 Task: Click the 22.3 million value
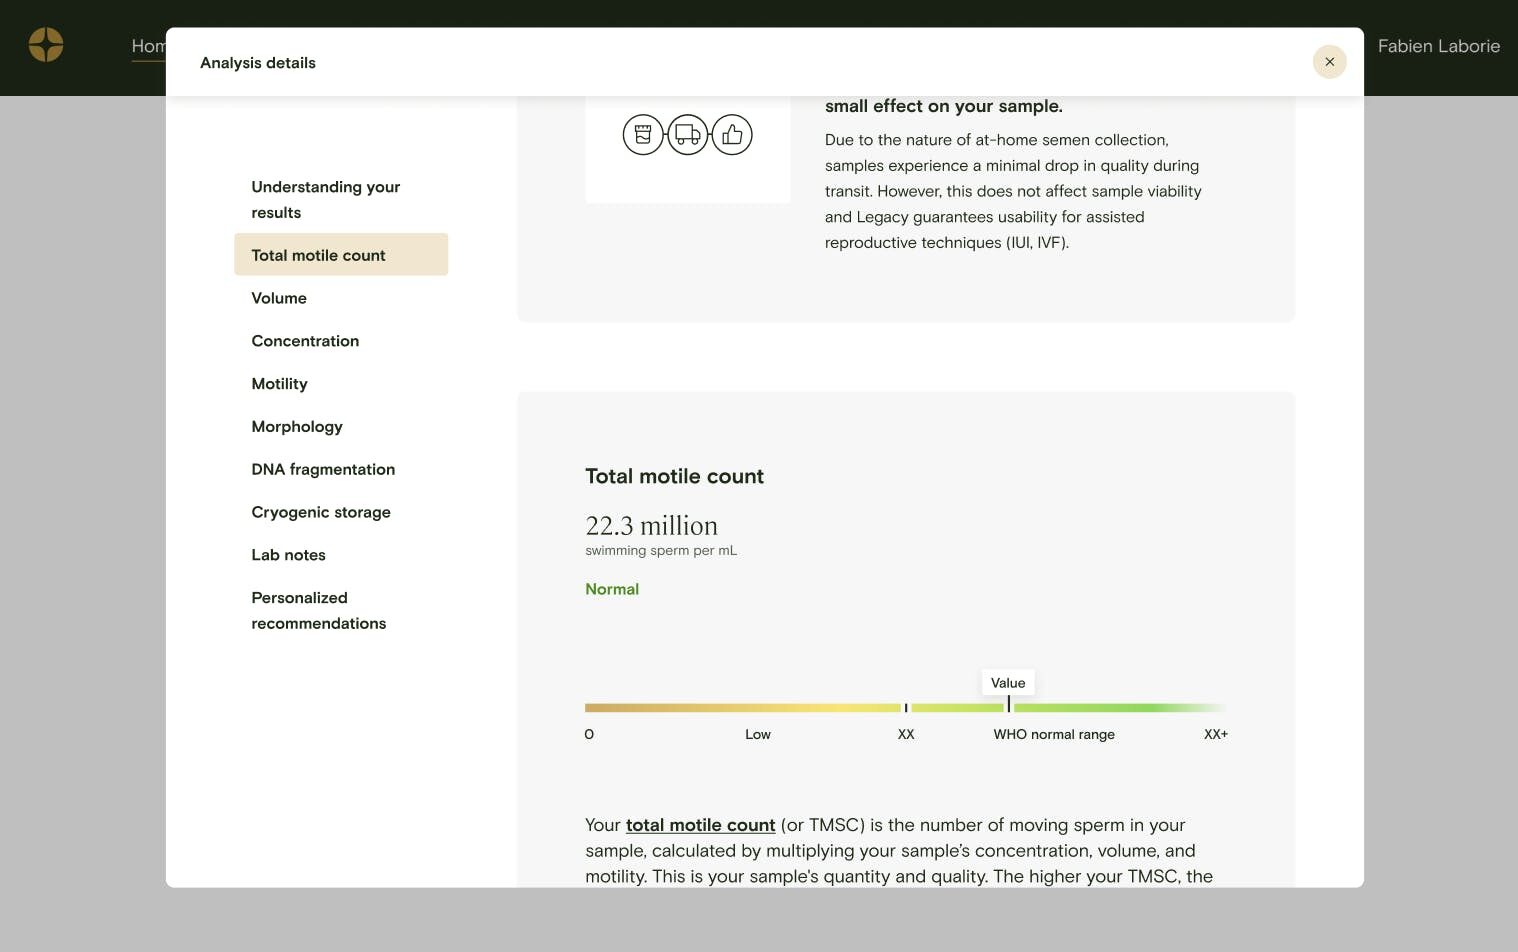click(651, 526)
